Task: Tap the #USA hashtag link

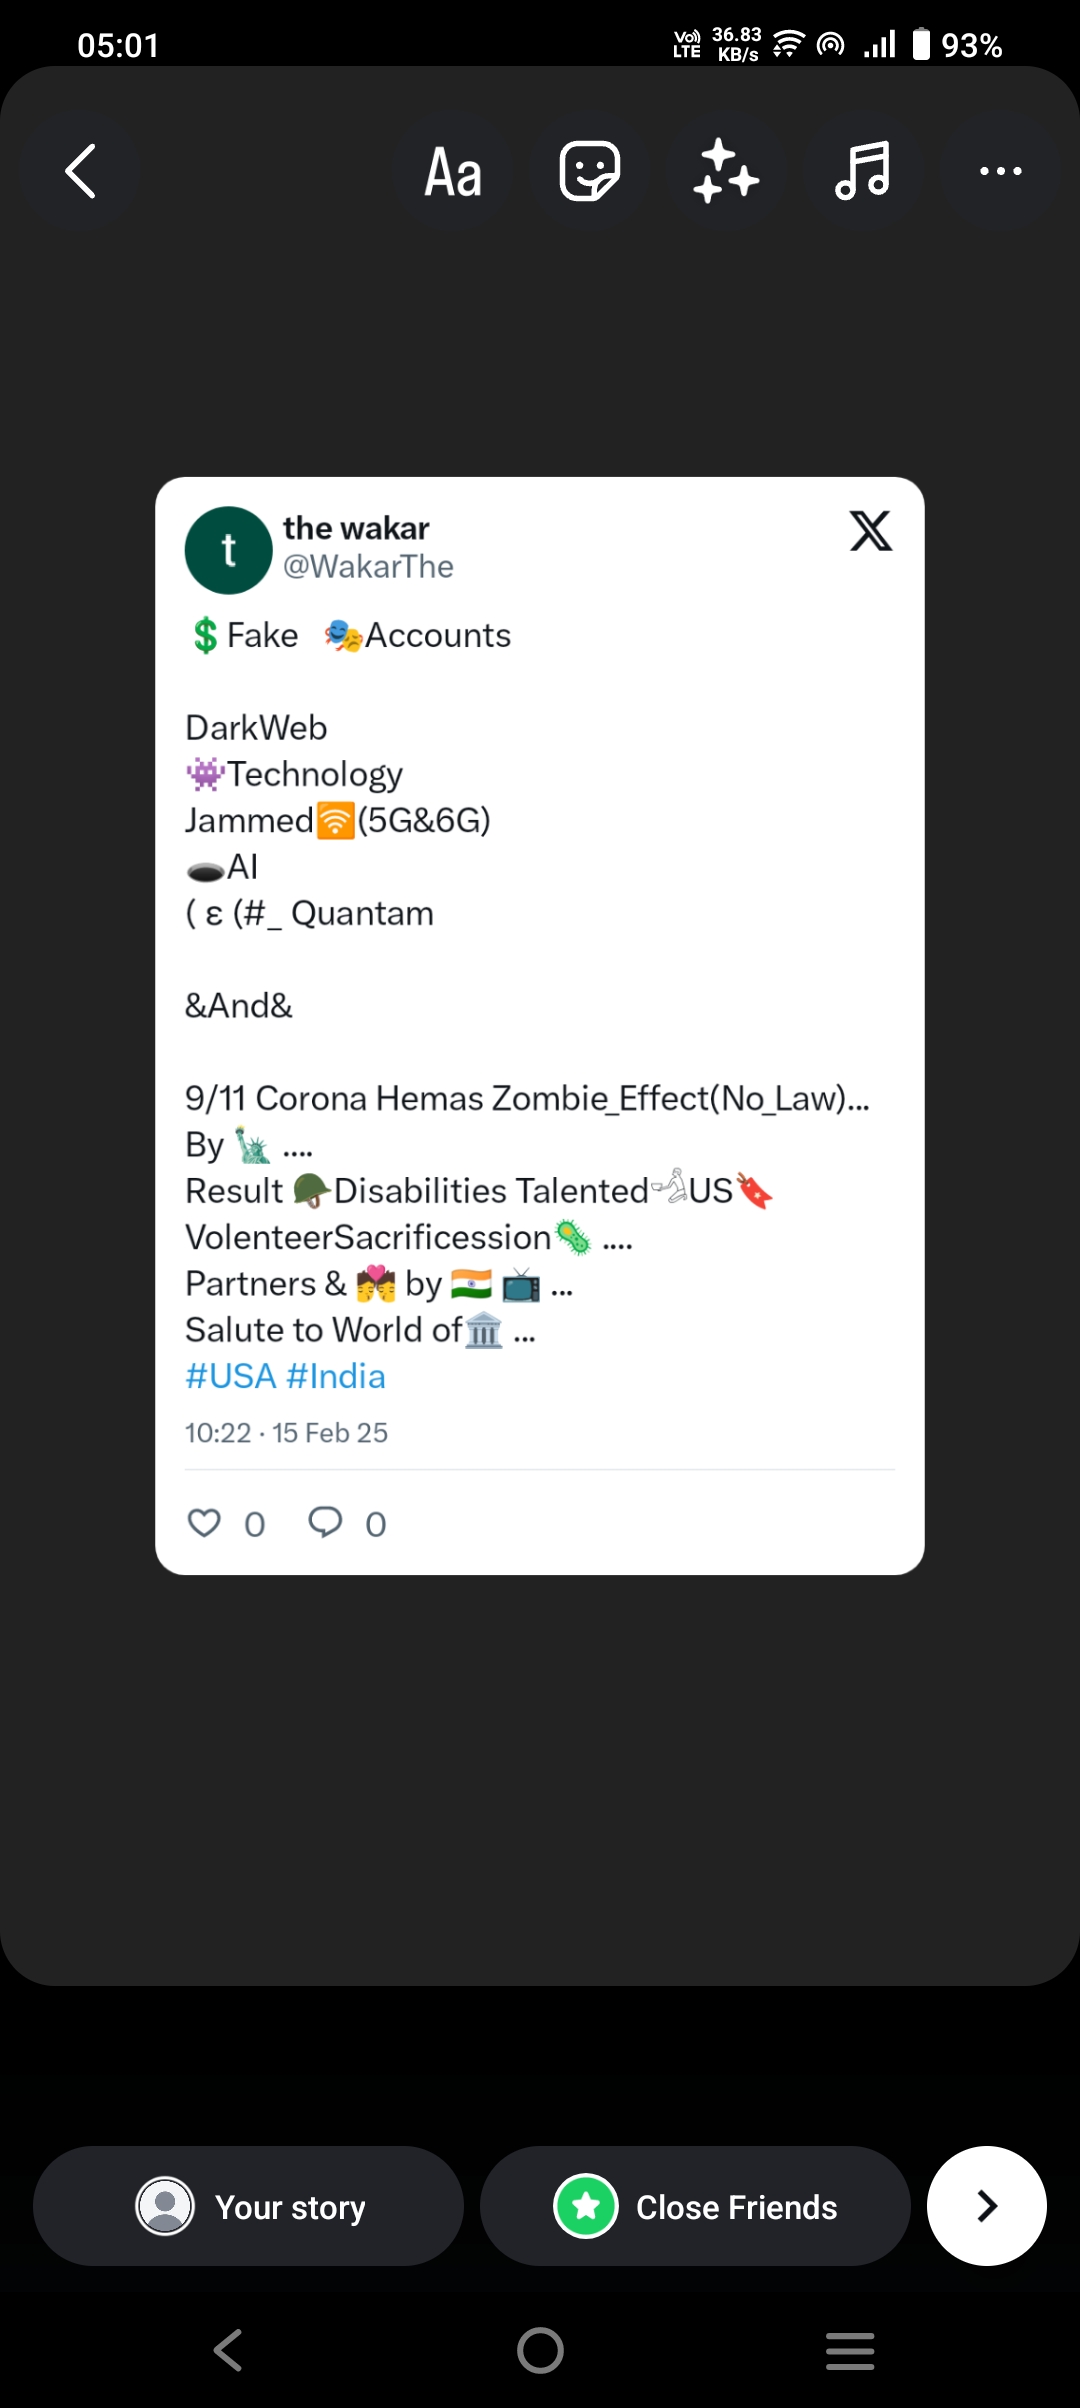Action: [231, 1377]
